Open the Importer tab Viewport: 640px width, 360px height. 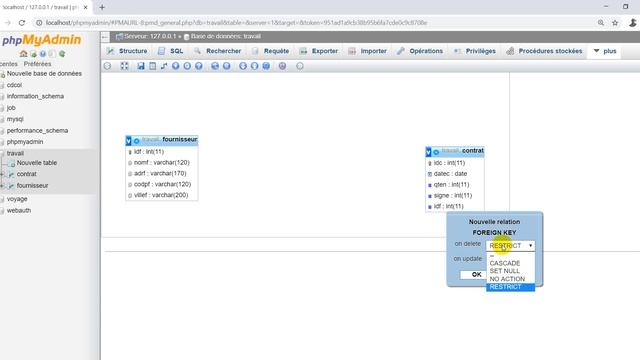click(367, 51)
